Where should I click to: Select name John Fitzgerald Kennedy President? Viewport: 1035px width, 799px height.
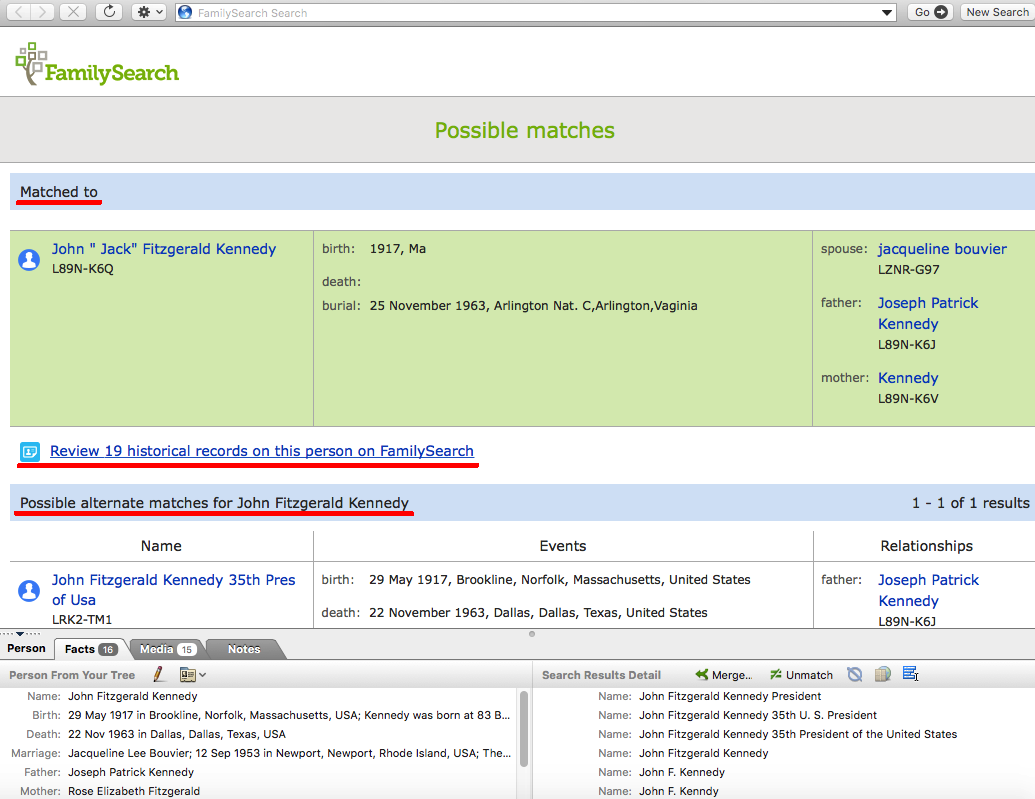click(x=730, y=696)
